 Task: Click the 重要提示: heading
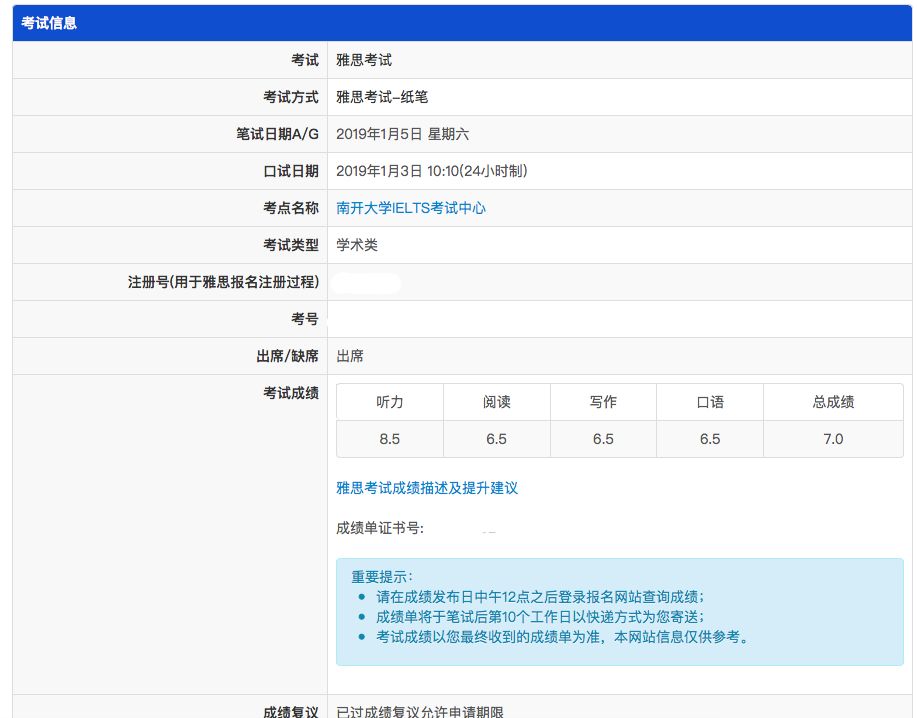pyautogui.click(x=382, y=577)
